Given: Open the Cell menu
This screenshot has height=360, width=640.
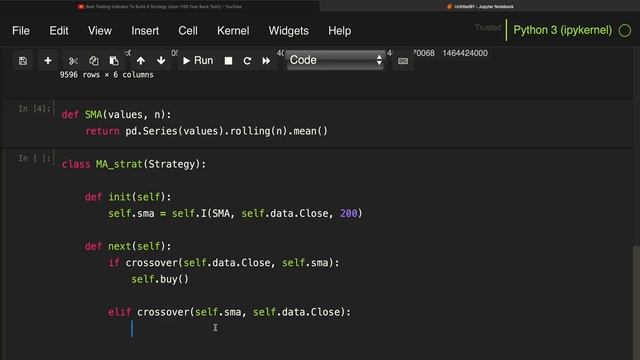Looking at the screenshot, I should [x=188, y=31].
